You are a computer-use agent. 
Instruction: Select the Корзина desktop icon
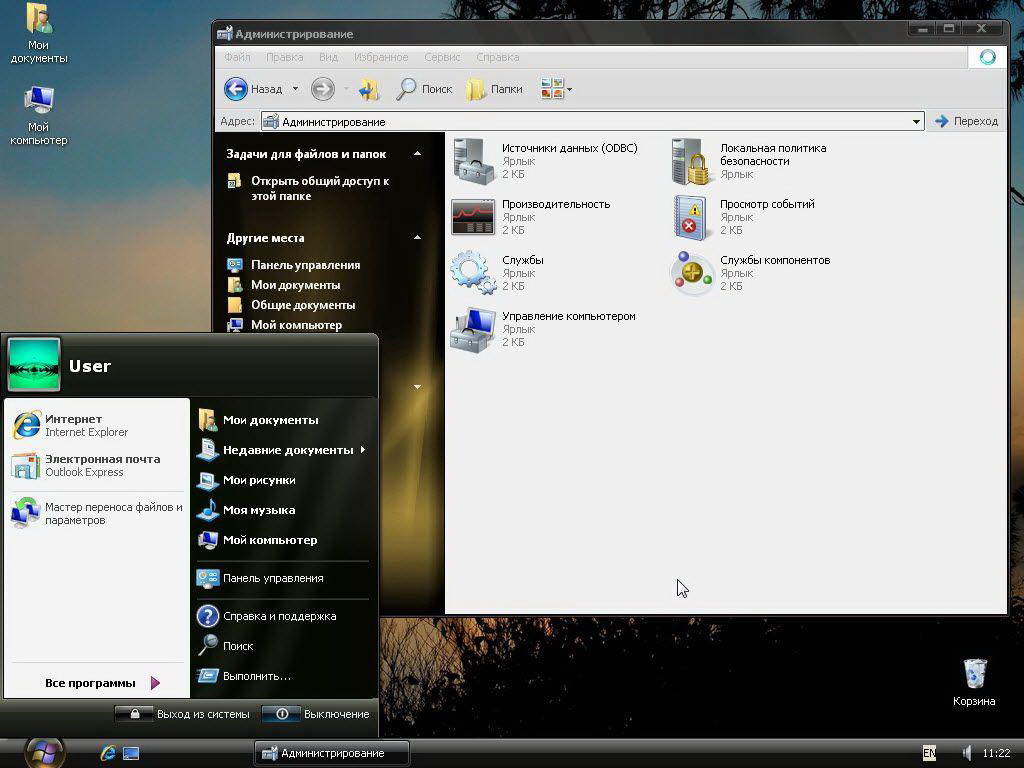[974, 682]
